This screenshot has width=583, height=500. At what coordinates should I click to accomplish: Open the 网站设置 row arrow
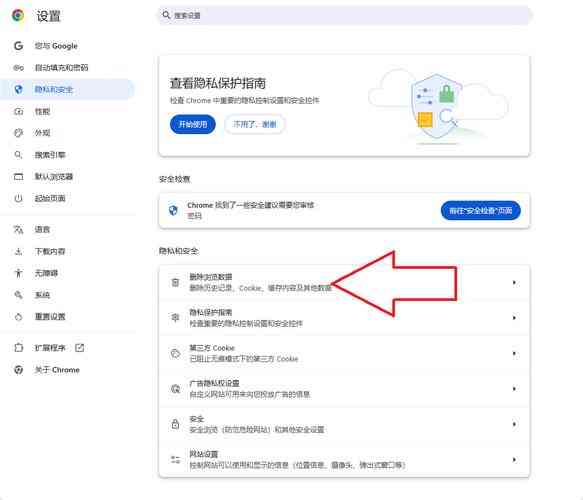click(x=514, y=460)
